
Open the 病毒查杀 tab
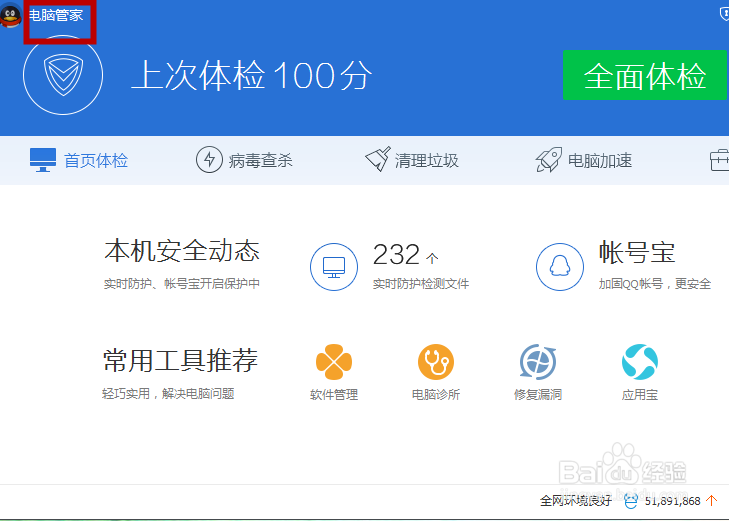pyautogui.click(x=245, y=160)
